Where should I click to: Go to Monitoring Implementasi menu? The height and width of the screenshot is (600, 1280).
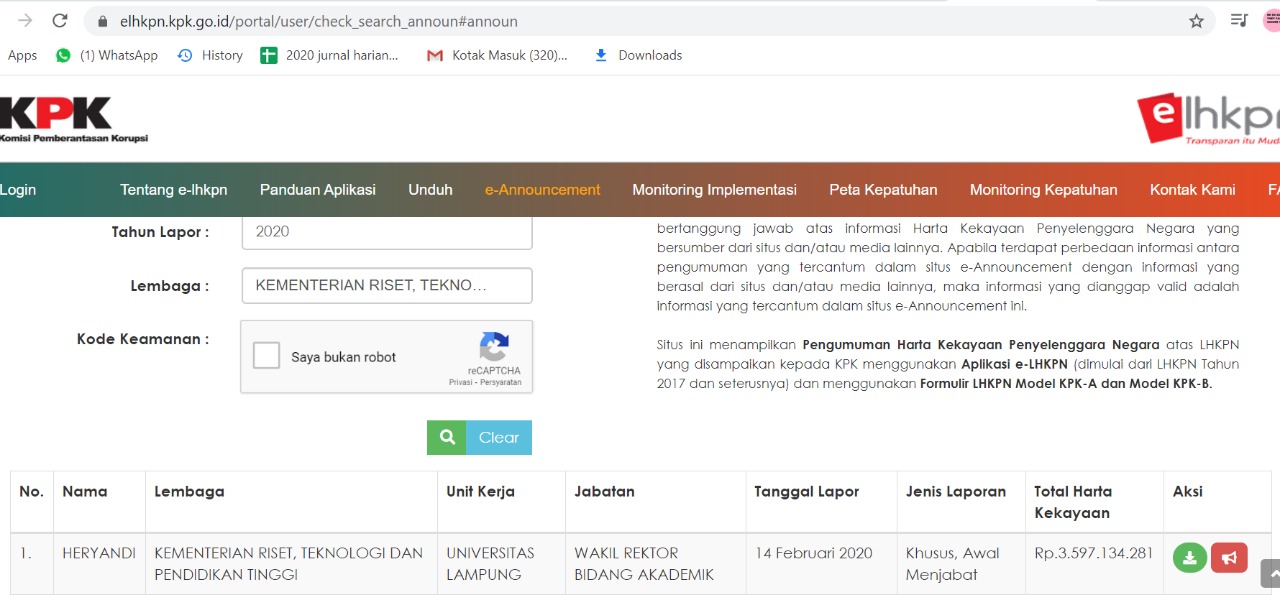714,190
